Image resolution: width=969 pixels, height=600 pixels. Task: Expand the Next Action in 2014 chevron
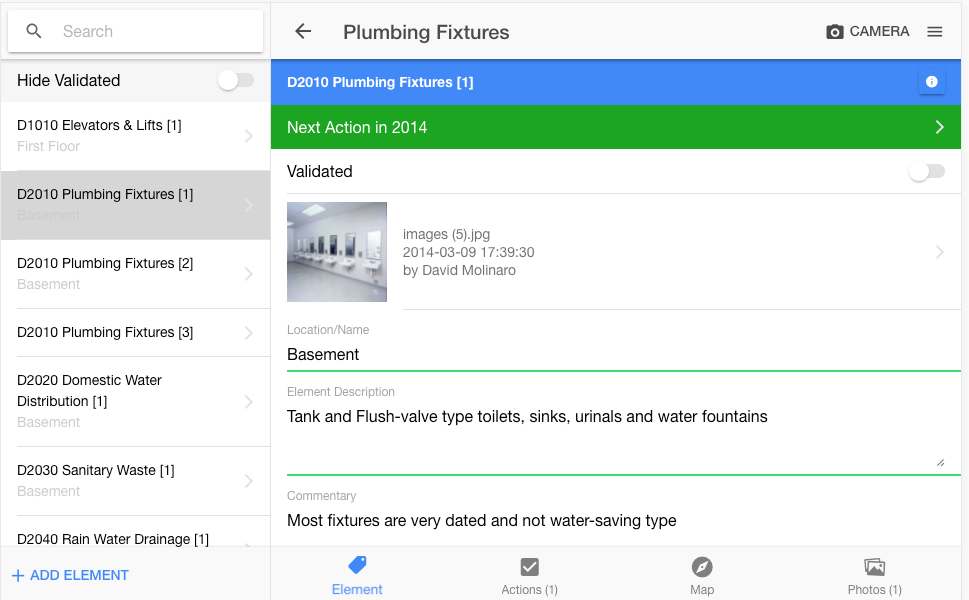pos(939,127)
